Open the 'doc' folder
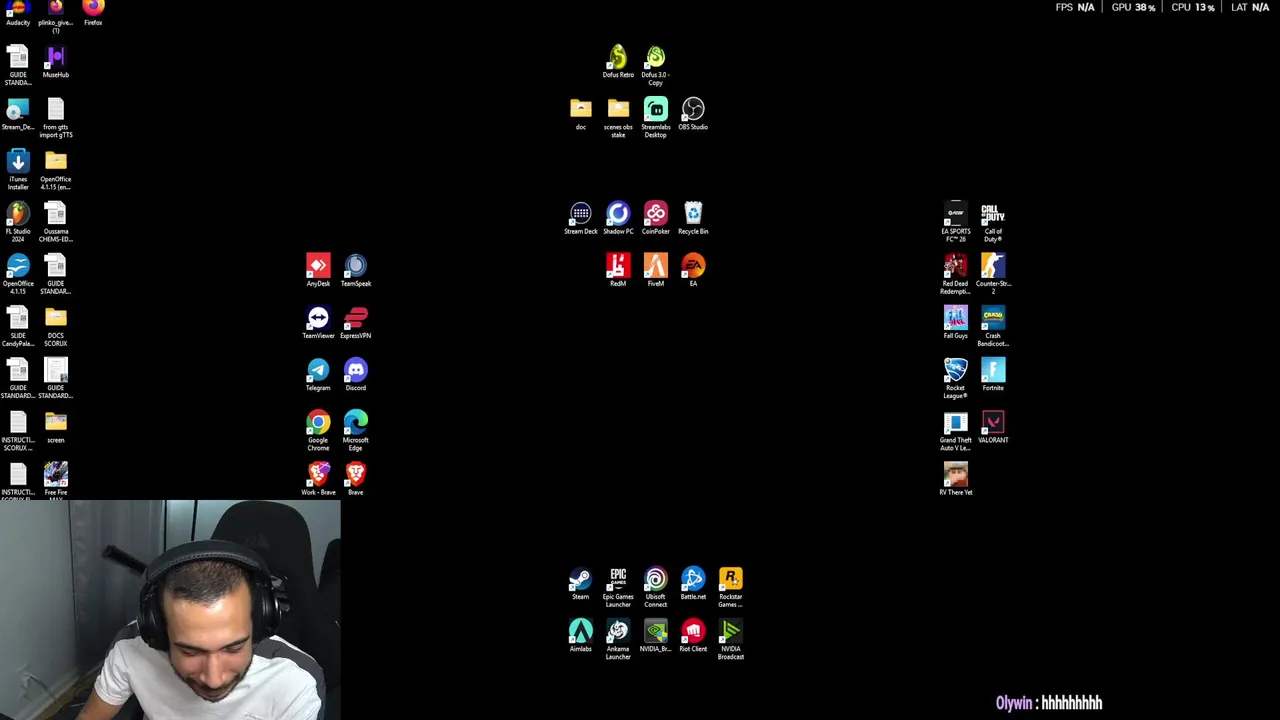The image size is (1280, 720). click(x=581, y=113)
